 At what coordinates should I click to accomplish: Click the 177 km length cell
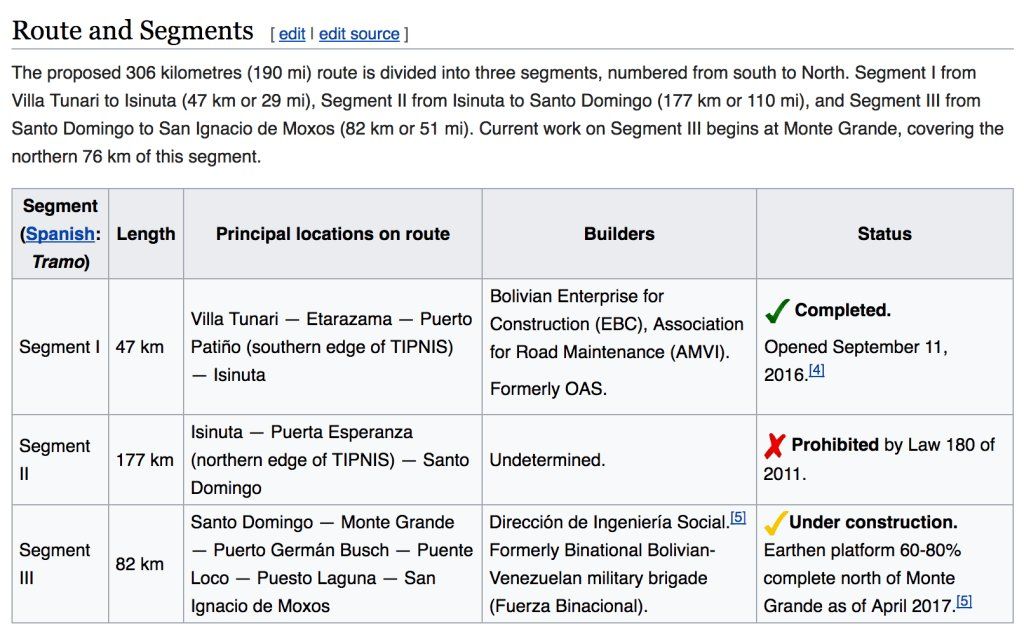pyautogui.click(x=145, y=460)
